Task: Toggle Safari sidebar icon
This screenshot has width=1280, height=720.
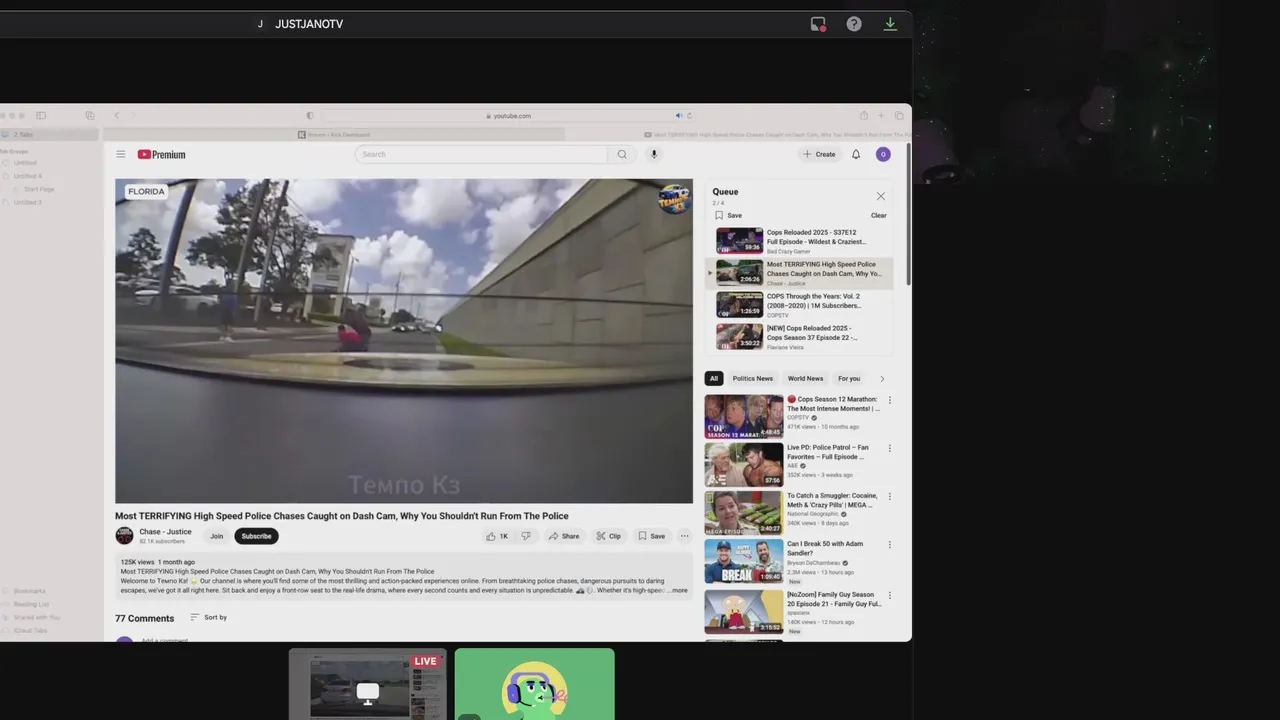Action: click(x=41, y=116)
